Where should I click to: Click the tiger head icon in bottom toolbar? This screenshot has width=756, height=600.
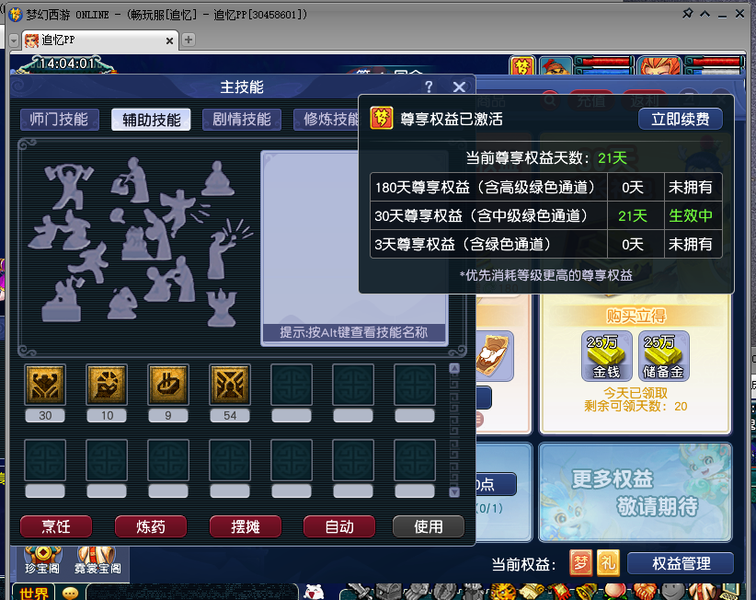(503, 592)
